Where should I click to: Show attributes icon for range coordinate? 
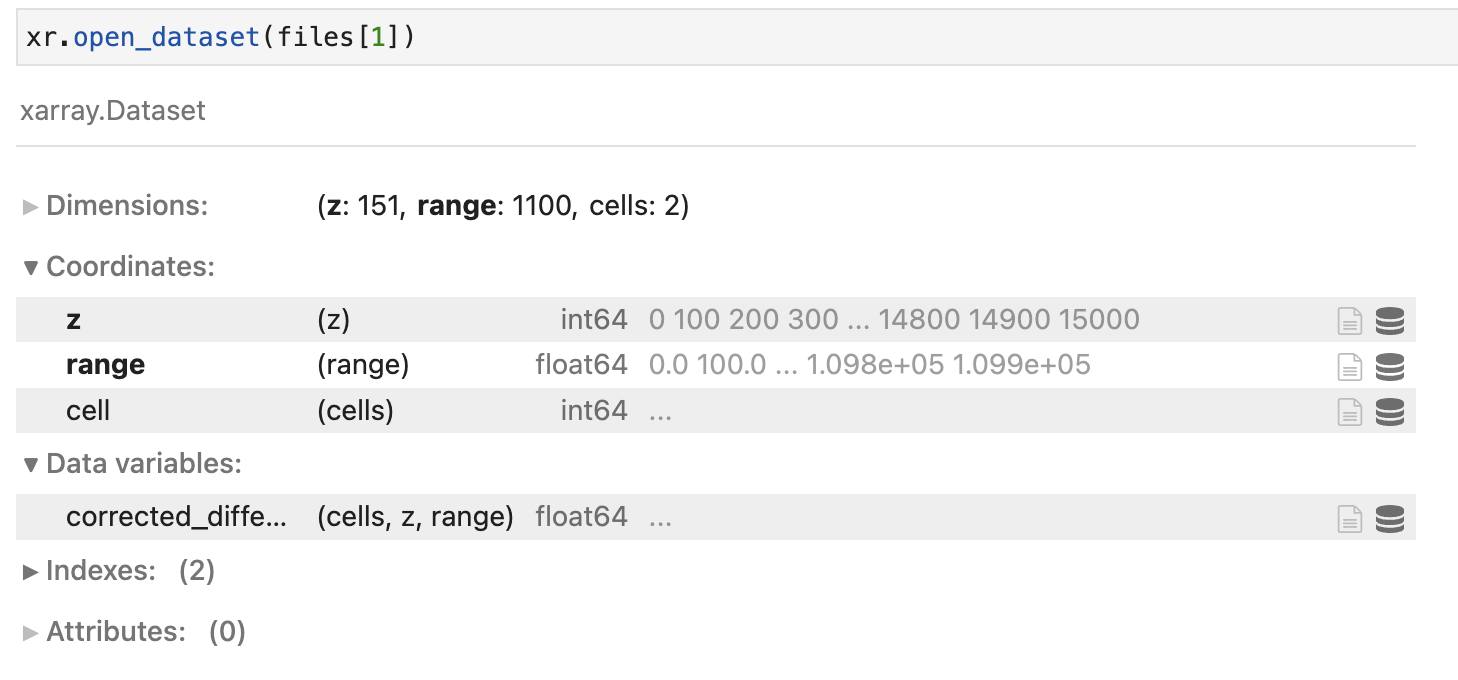1350,367
